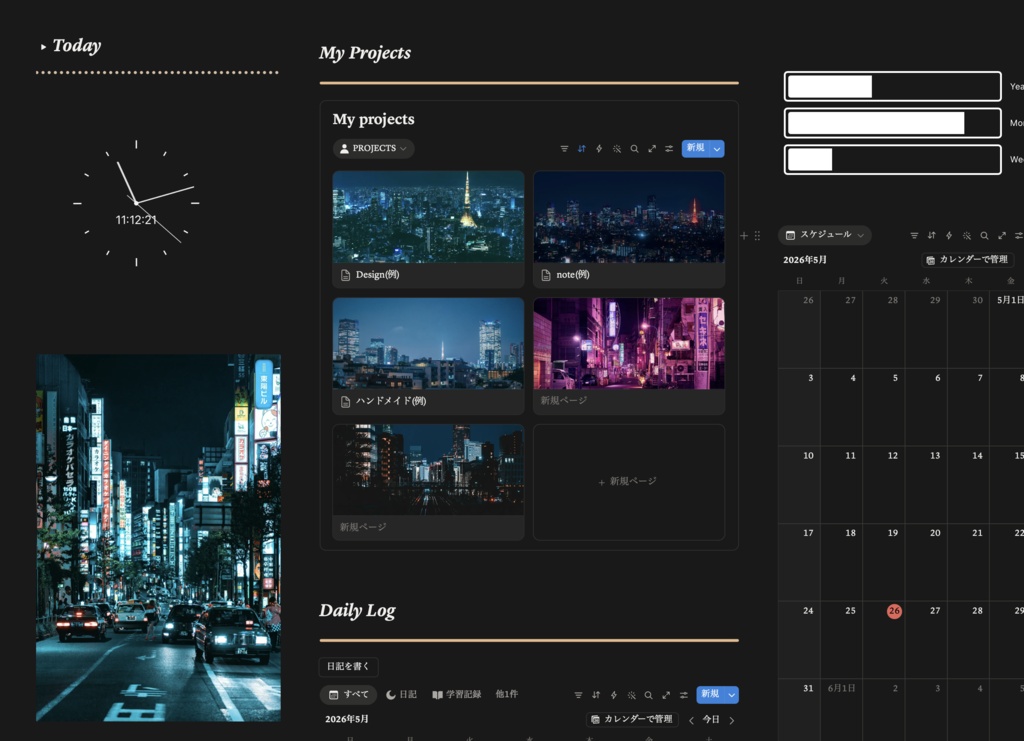The width and height of the screenshot is (1024, 741).
Task: Search within the Daily Log database
Action: click(x=648, y=695)
